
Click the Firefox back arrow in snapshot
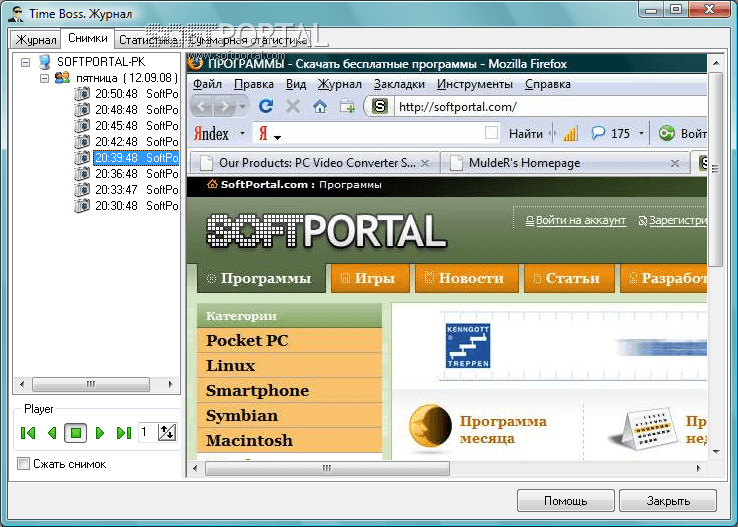pos(201,107)
